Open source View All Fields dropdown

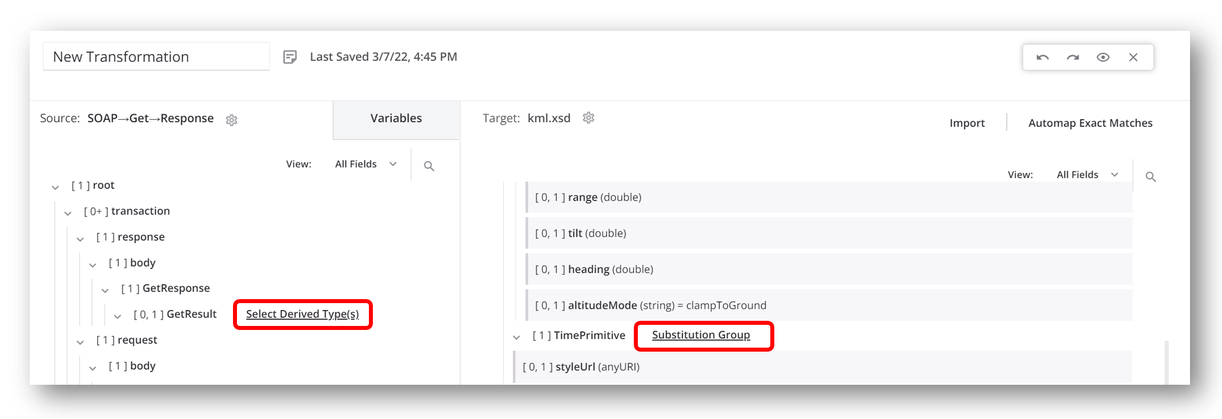coord(366,164)
